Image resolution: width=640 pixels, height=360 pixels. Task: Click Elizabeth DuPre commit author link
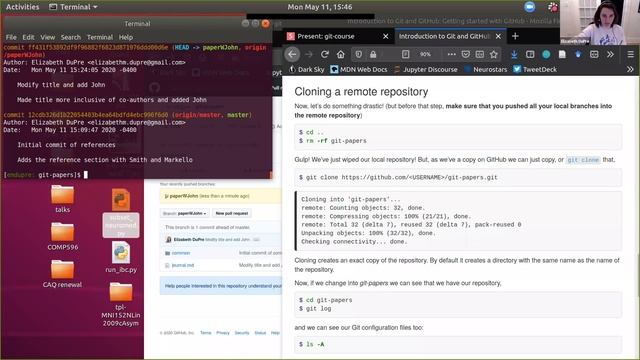pyautogui.click(x=189, y=240)
